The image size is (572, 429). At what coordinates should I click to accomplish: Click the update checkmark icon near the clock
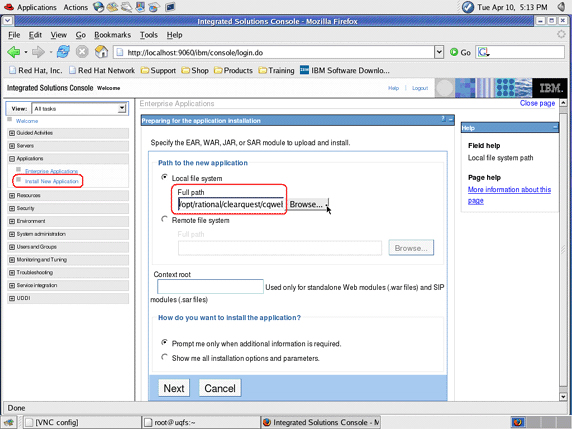pos(468,7)
